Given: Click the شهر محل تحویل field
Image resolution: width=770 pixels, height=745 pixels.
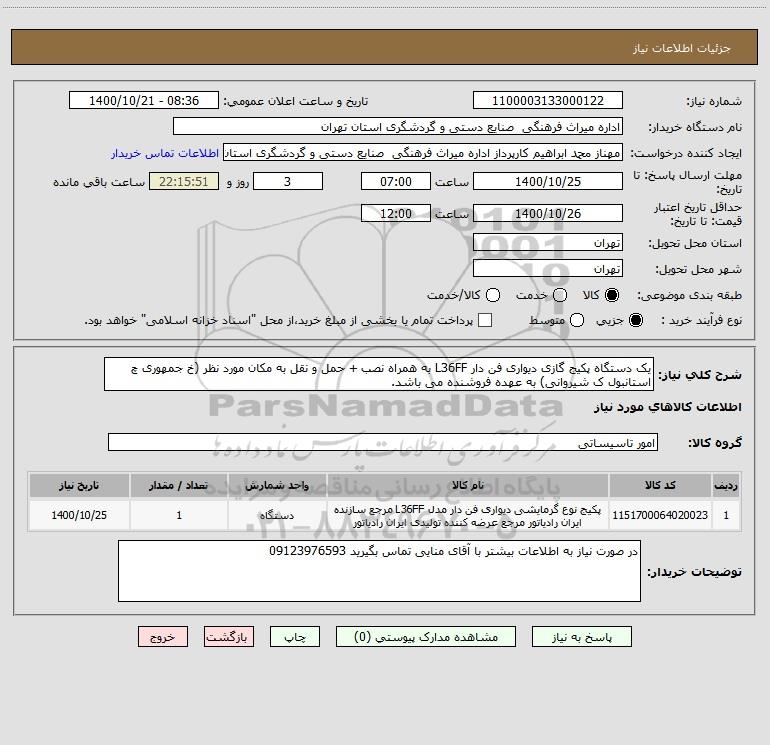Looking at the screenshot, I should click(x=548, y=269).
